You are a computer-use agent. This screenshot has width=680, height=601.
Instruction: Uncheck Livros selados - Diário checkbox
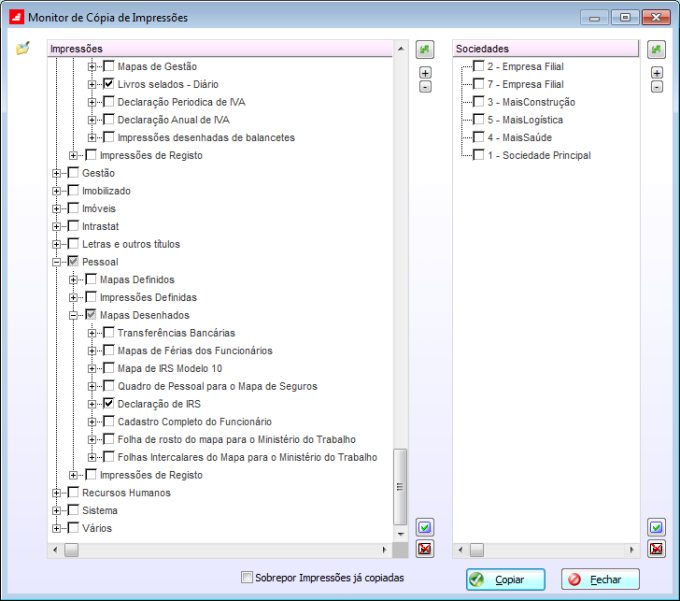click(x=109, y=84)
